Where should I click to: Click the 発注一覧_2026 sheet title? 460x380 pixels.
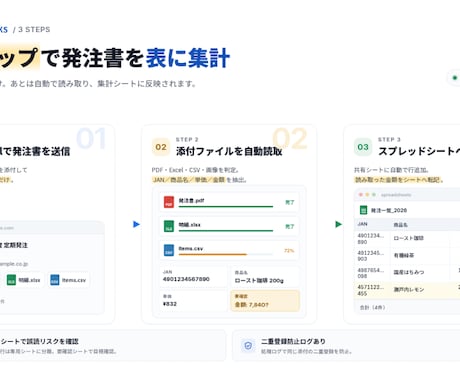point(389,210)
